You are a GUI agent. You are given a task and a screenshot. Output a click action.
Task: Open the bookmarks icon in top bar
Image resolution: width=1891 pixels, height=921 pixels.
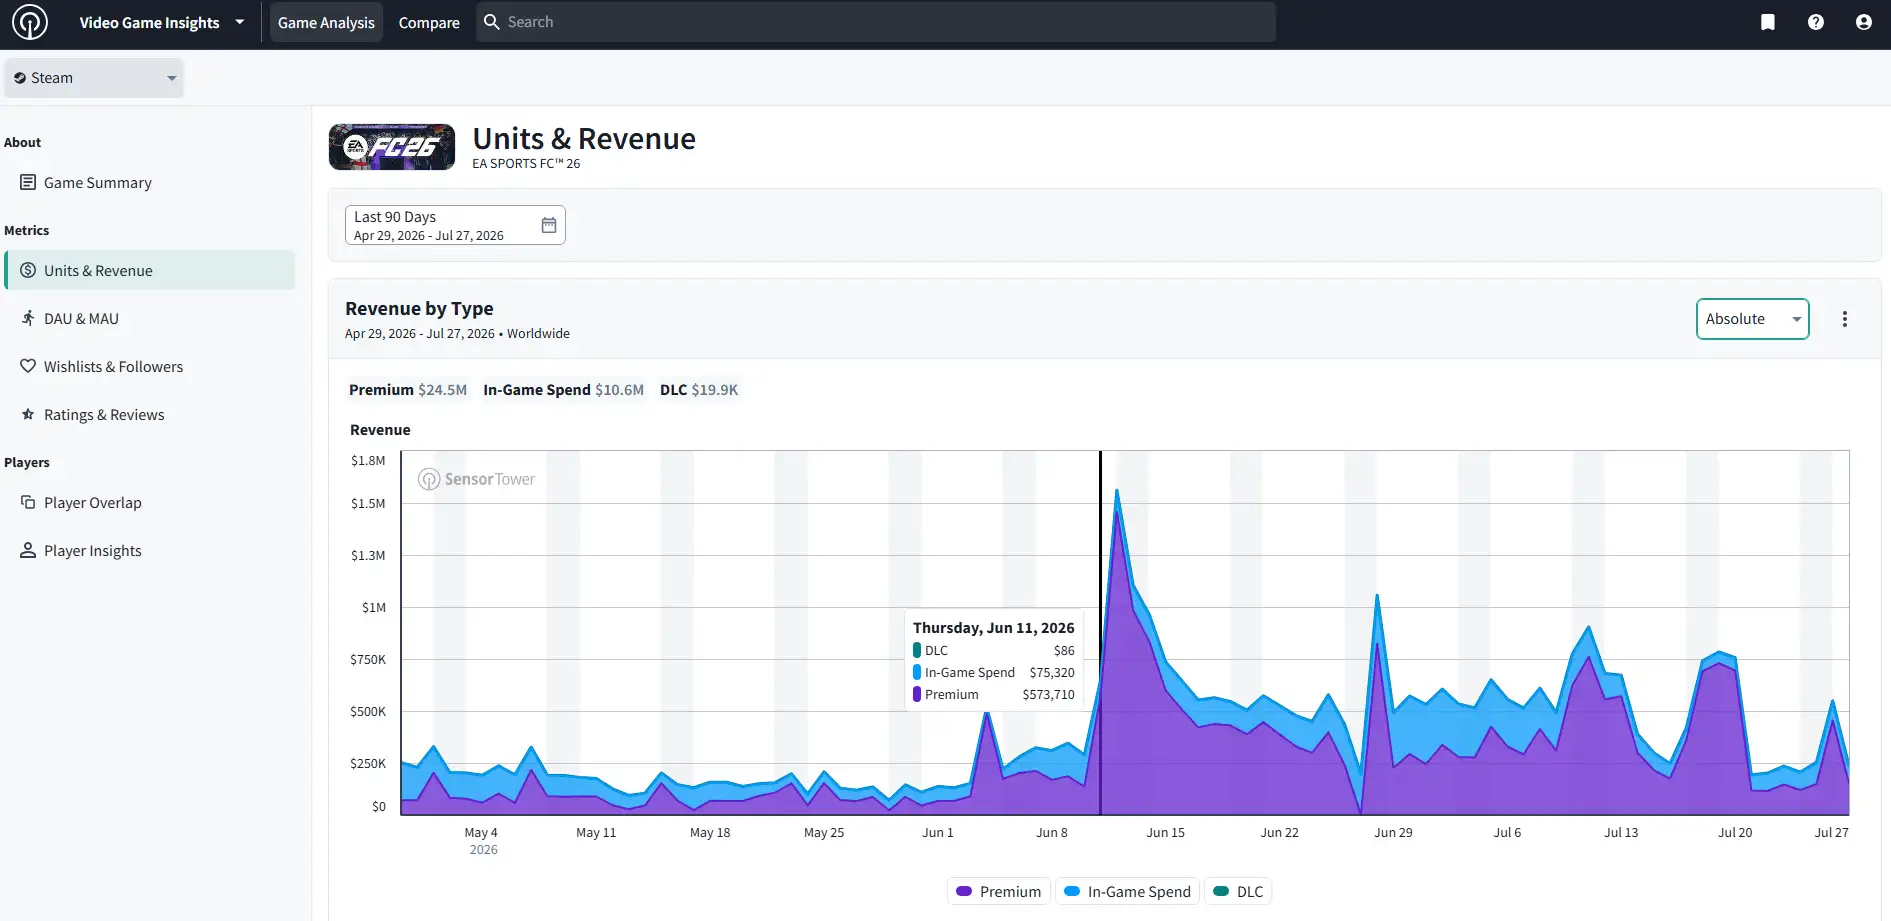click(1768, 22)
